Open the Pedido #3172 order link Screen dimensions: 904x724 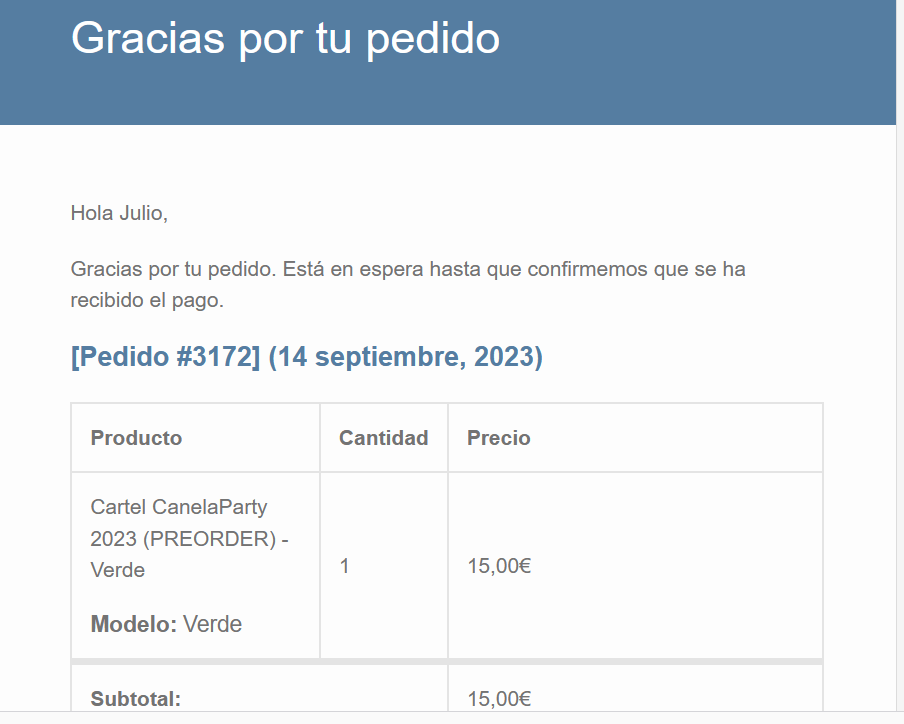[x=165, y=357]
